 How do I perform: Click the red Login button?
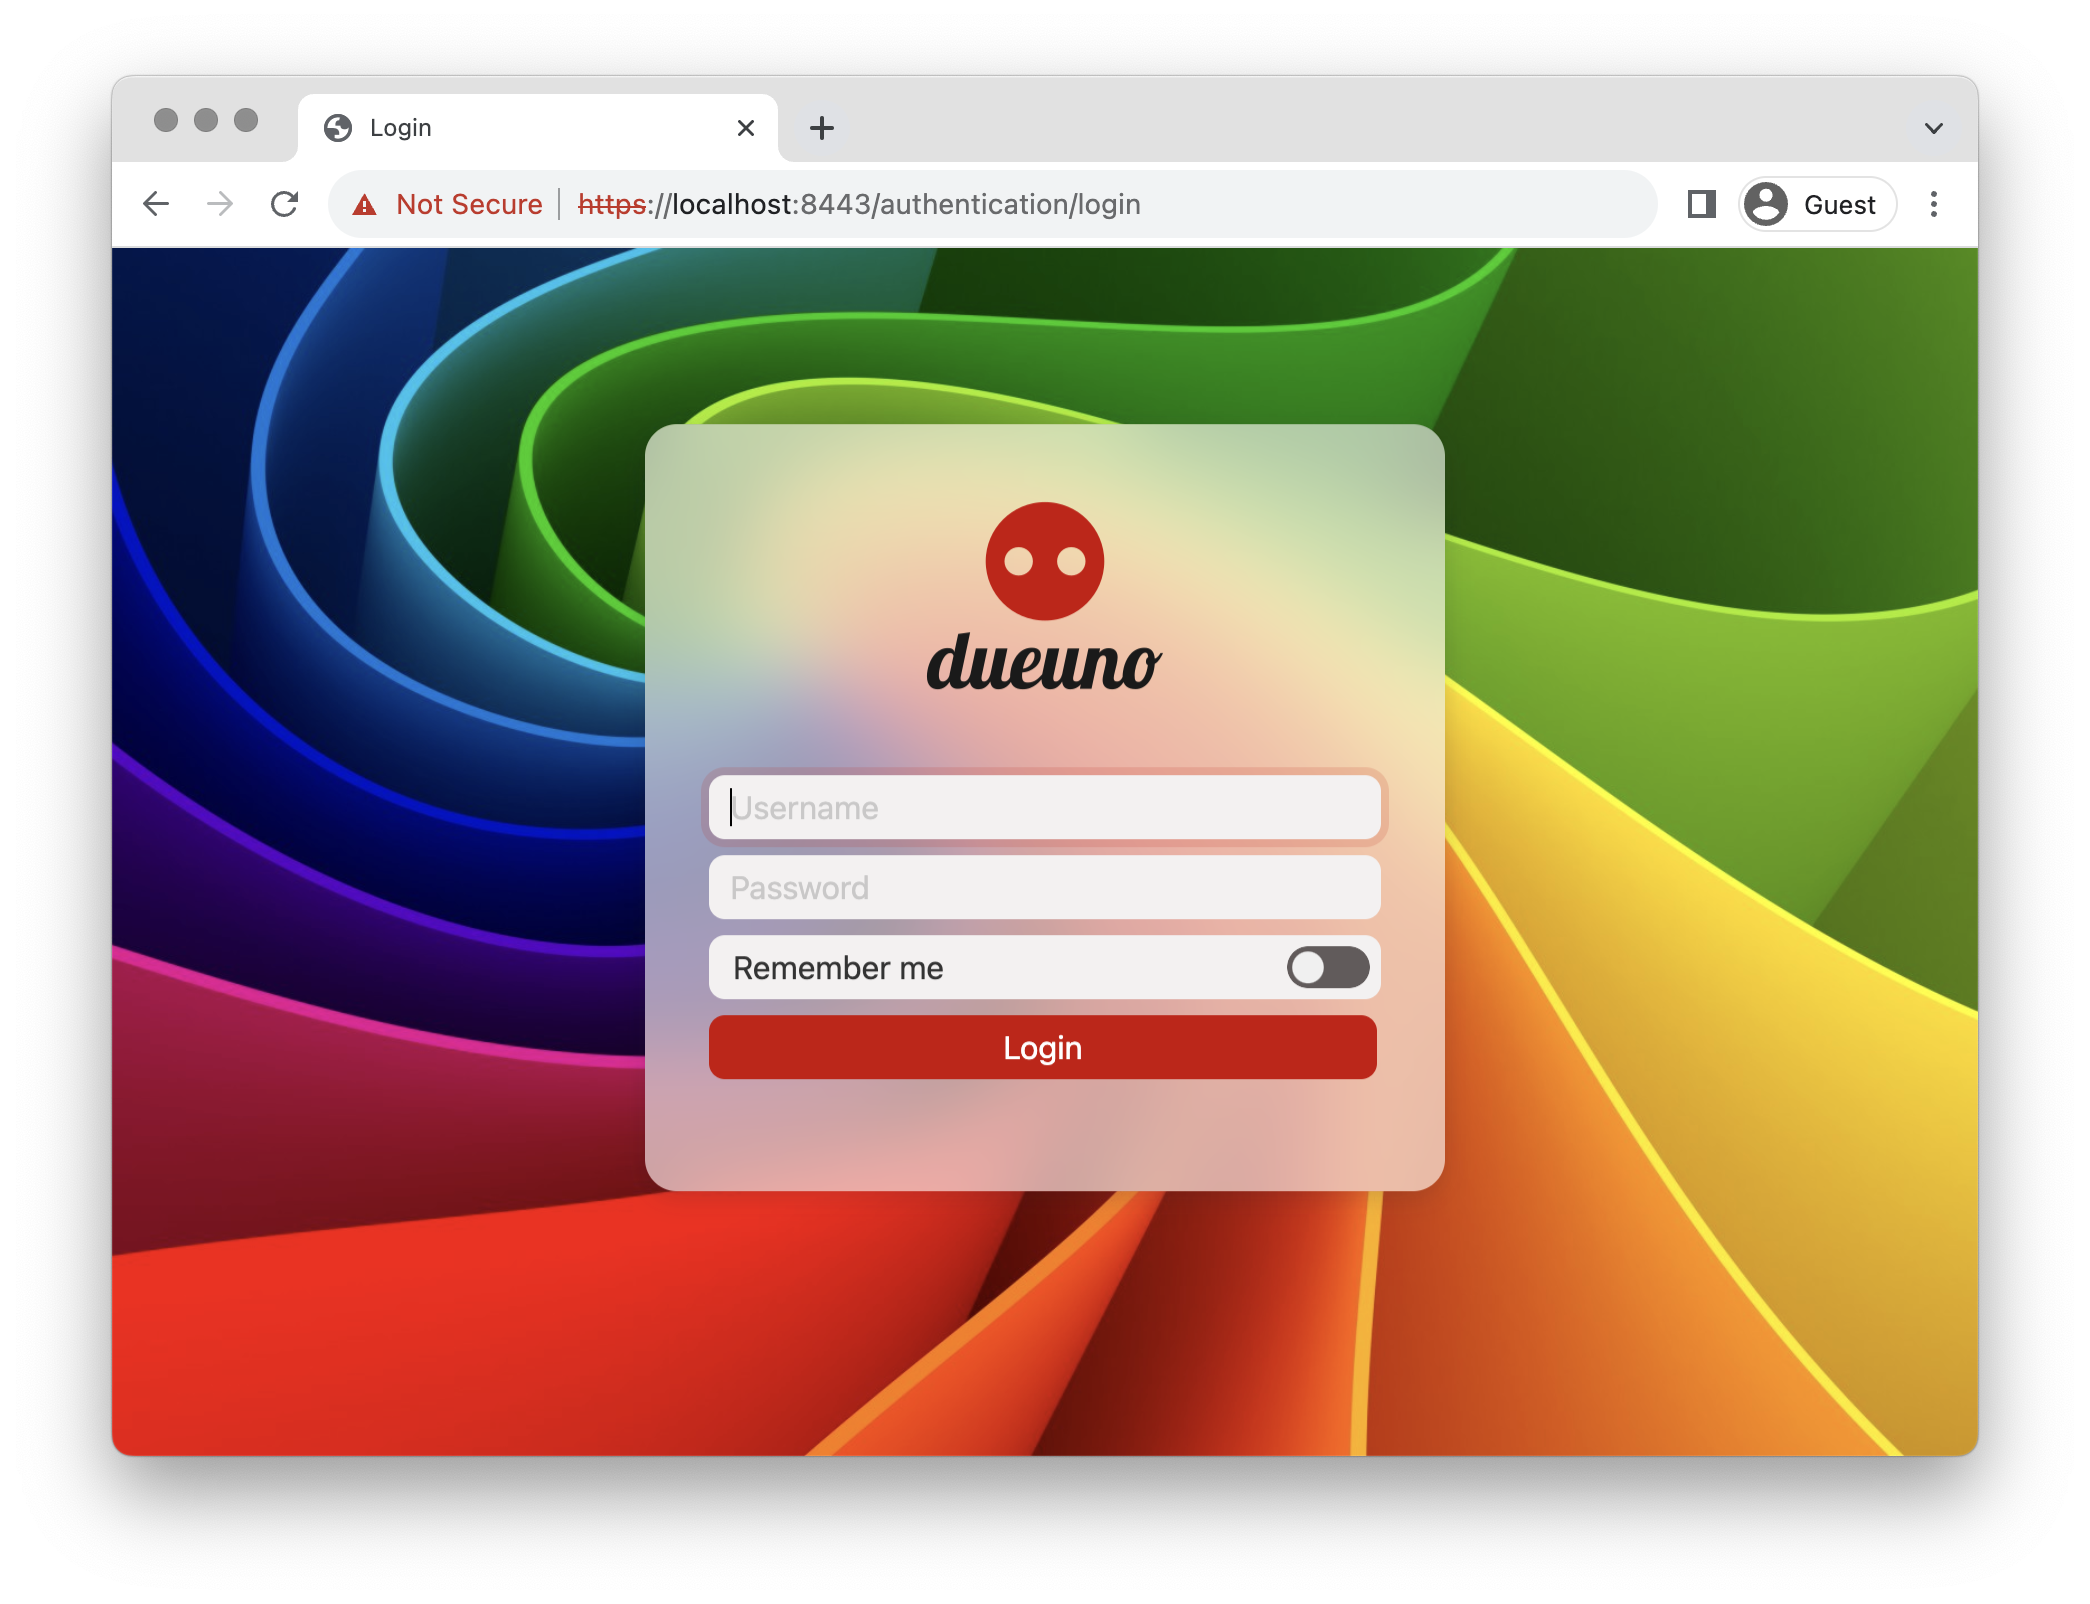(1041, 1048)
